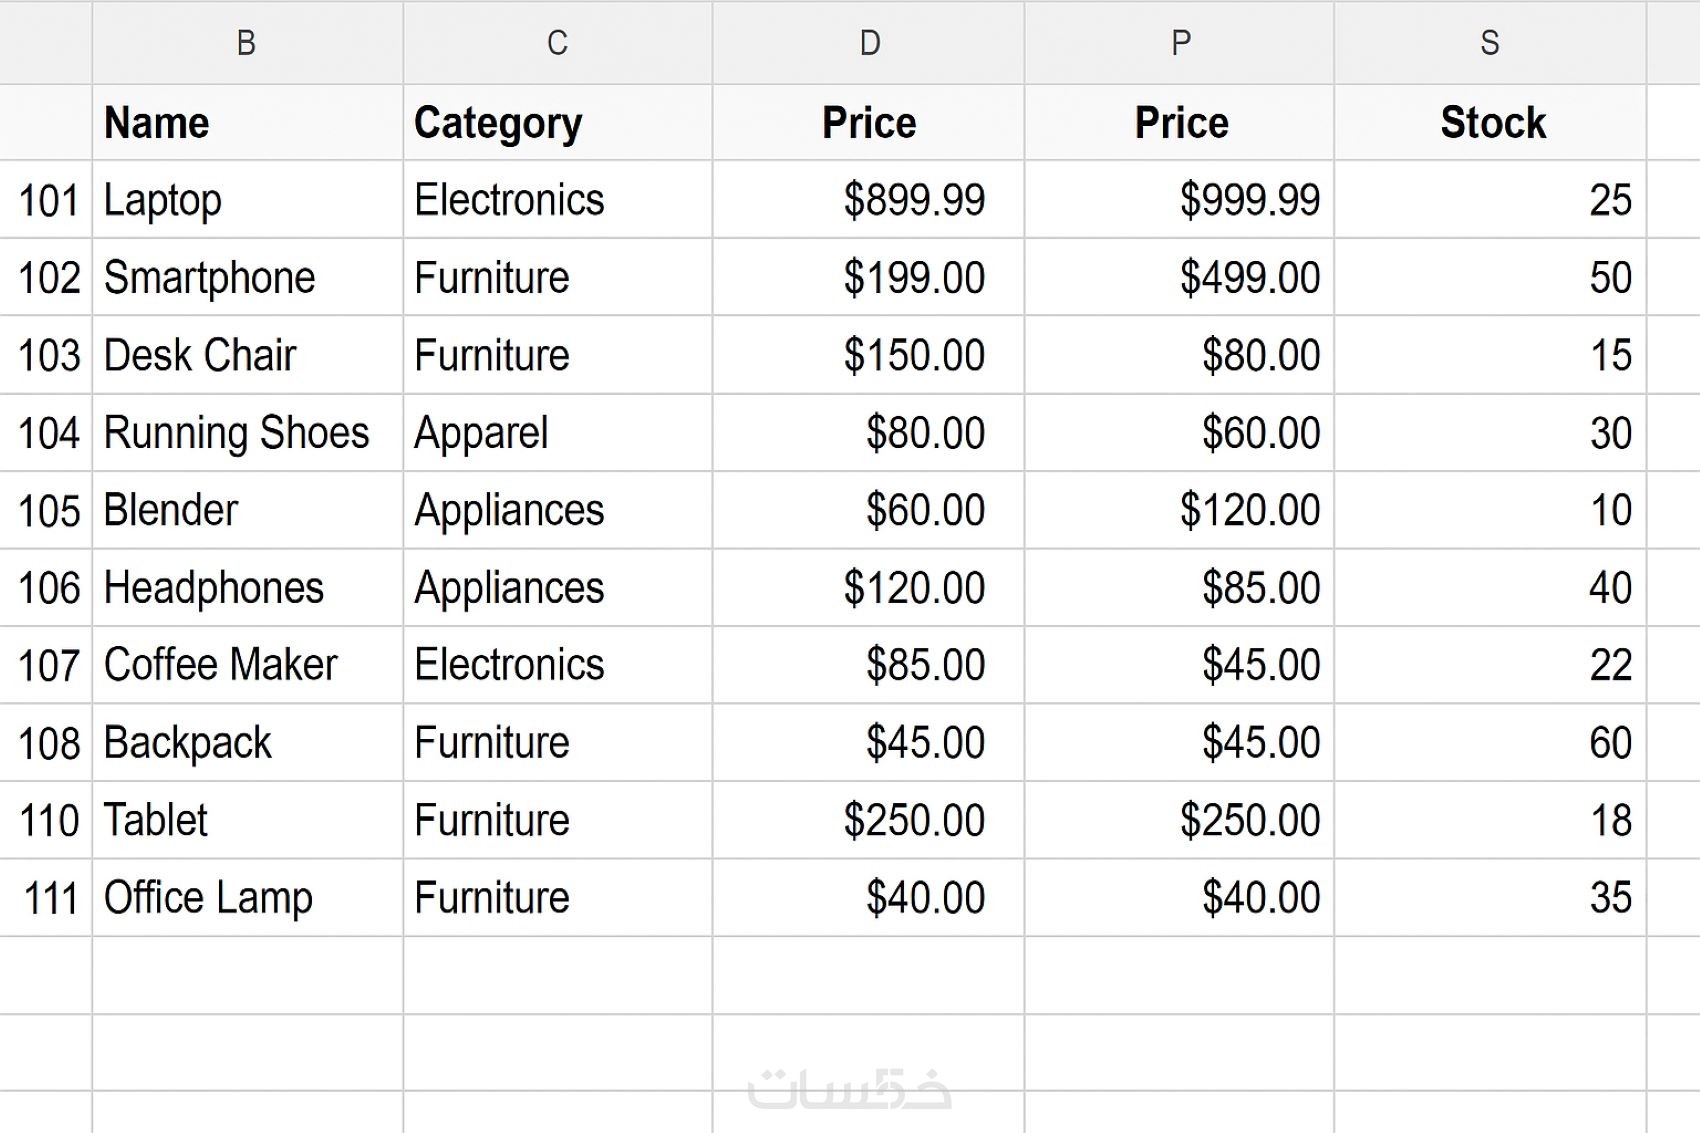Image resolution: width=1700 pixels, height=1133 pixels.
Task: Select the Category header cell
Action: 498,123
